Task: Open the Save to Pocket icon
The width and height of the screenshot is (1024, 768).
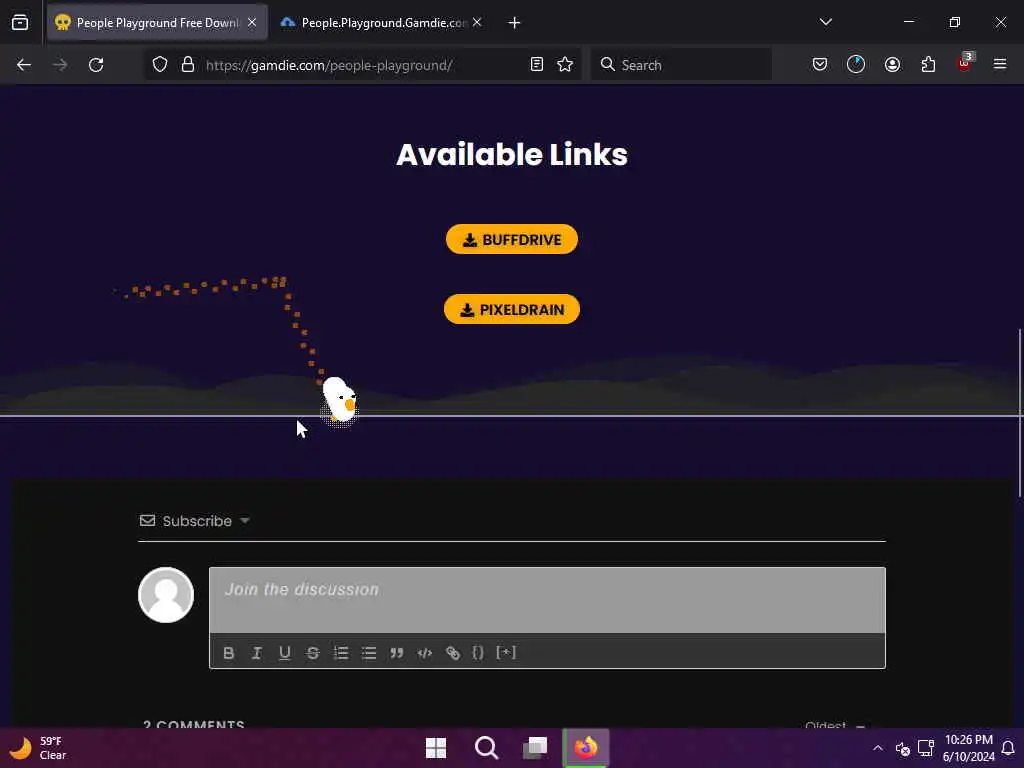Action: point(820,65)
